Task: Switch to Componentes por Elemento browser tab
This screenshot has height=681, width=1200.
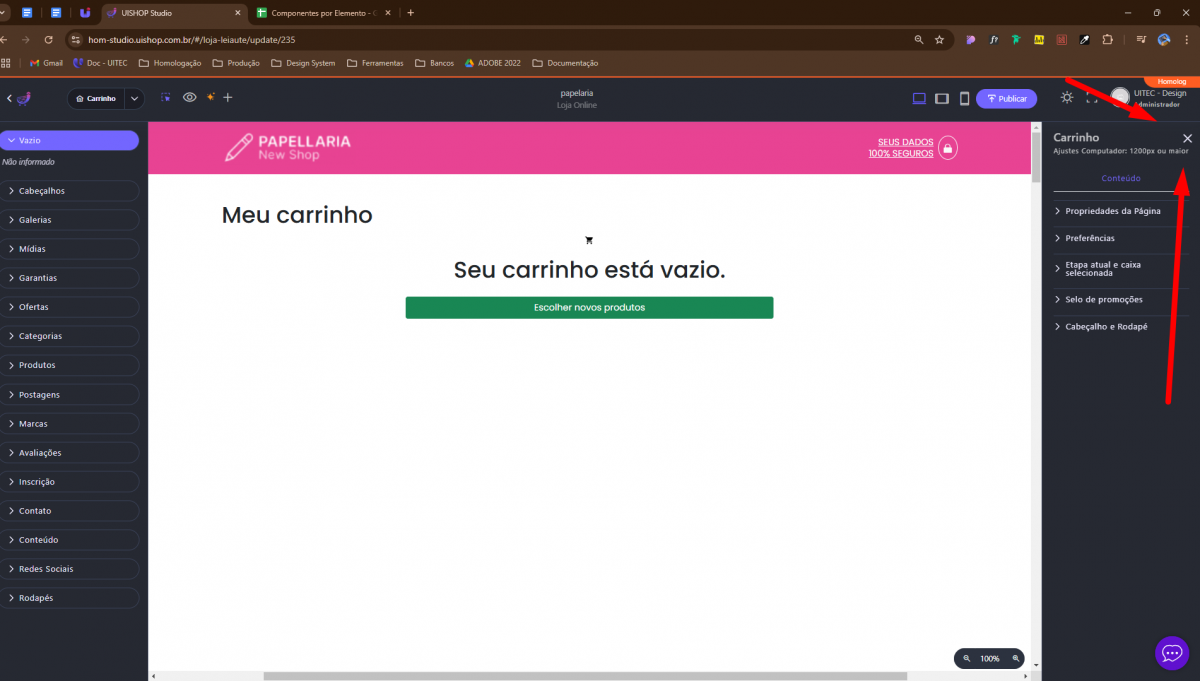Action: (320, 13)
